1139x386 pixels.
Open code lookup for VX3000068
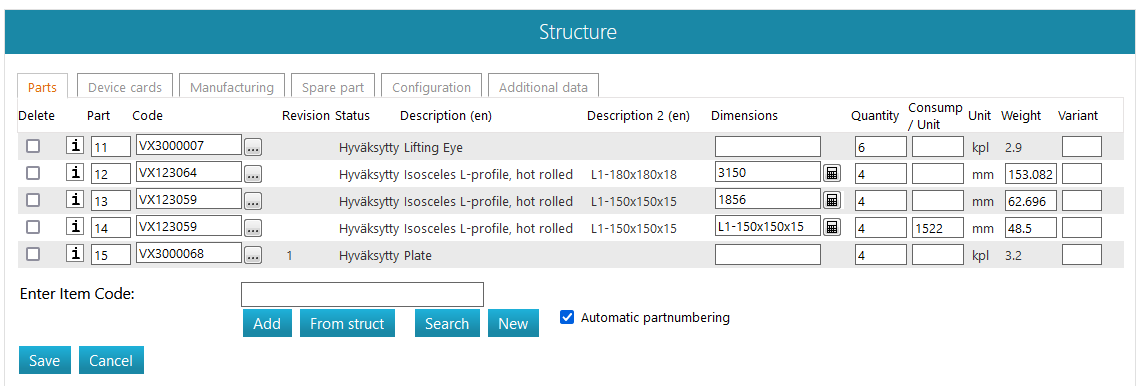253,255
